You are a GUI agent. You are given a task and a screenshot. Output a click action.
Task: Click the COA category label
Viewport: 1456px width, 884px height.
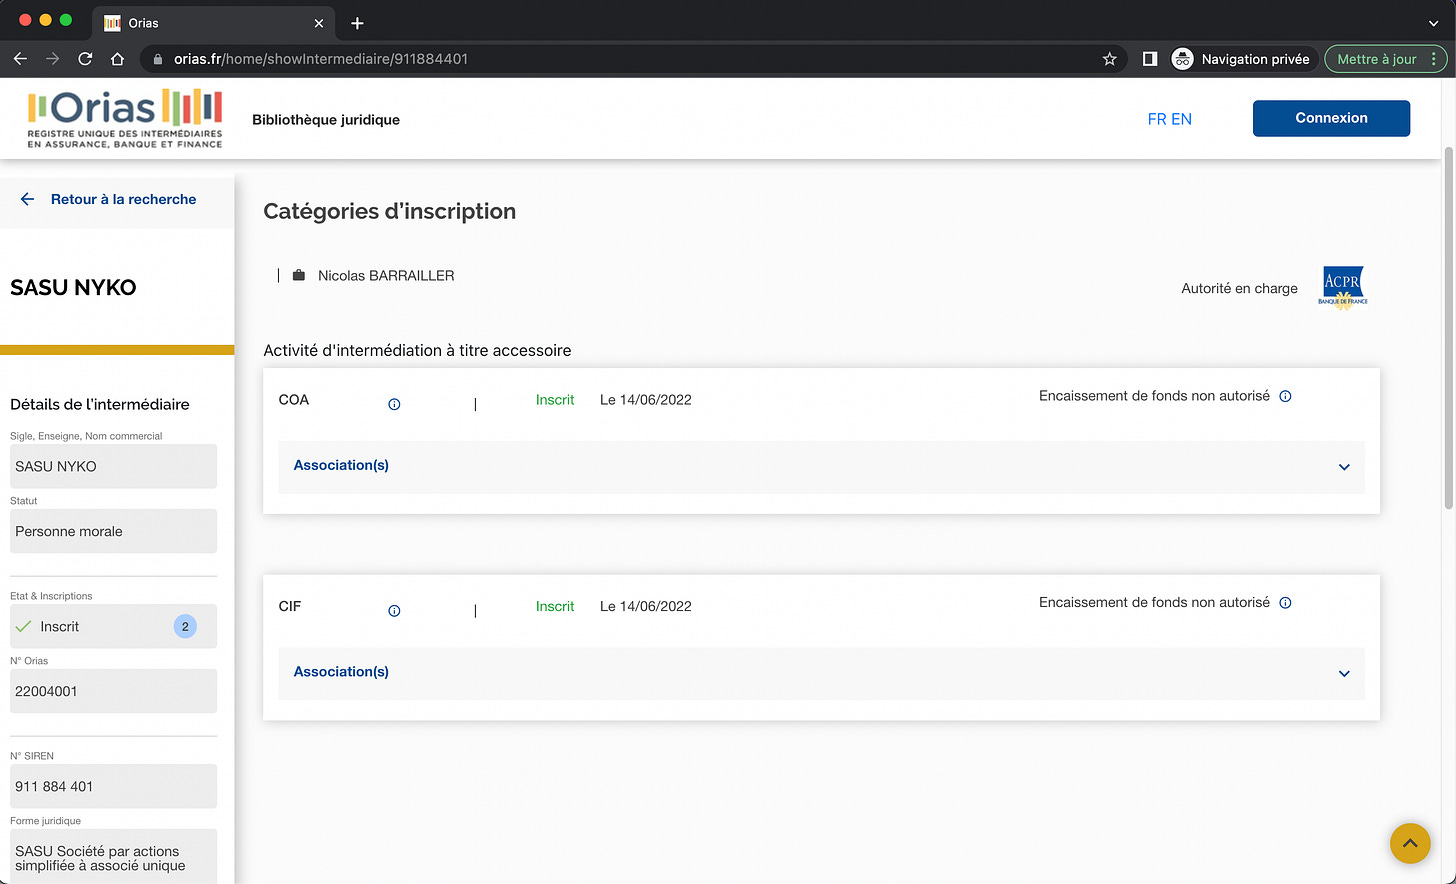tap(294, 400)
